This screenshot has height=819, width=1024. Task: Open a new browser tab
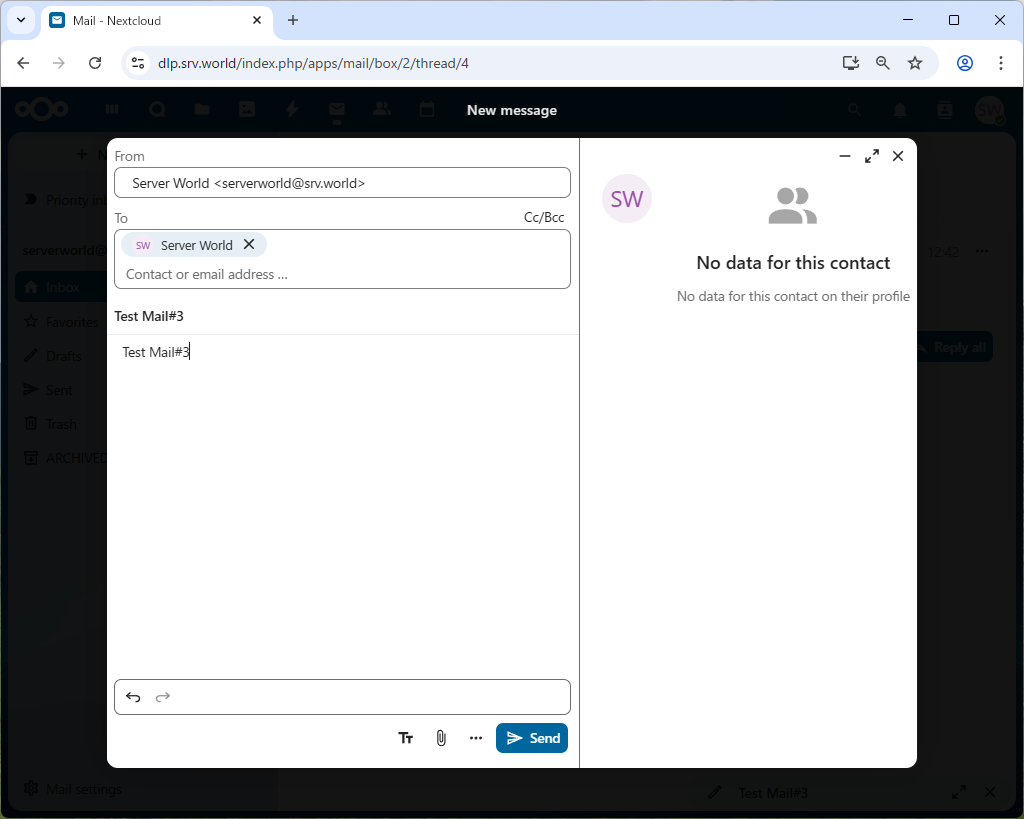[293, 20]
